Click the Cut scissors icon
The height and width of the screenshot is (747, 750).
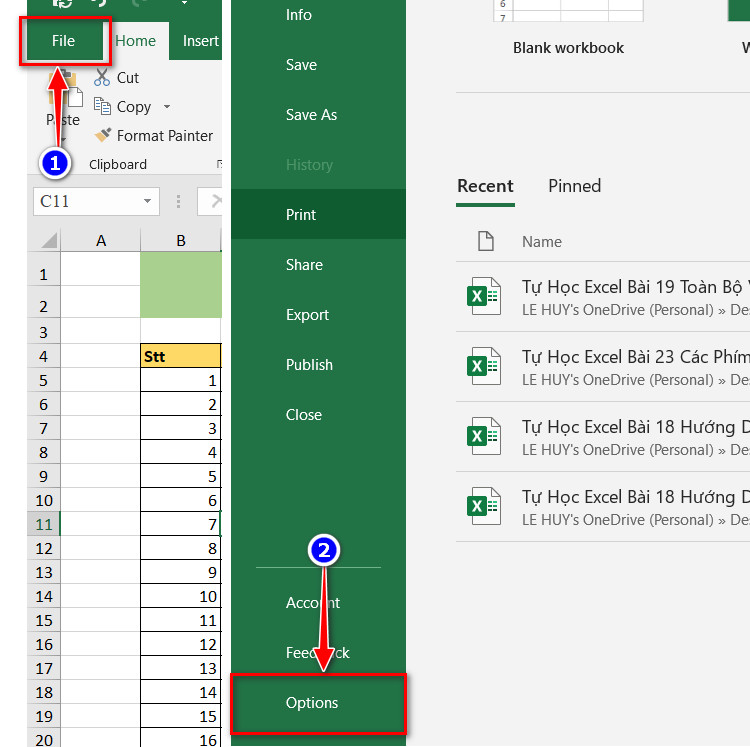tap(102, 77)
